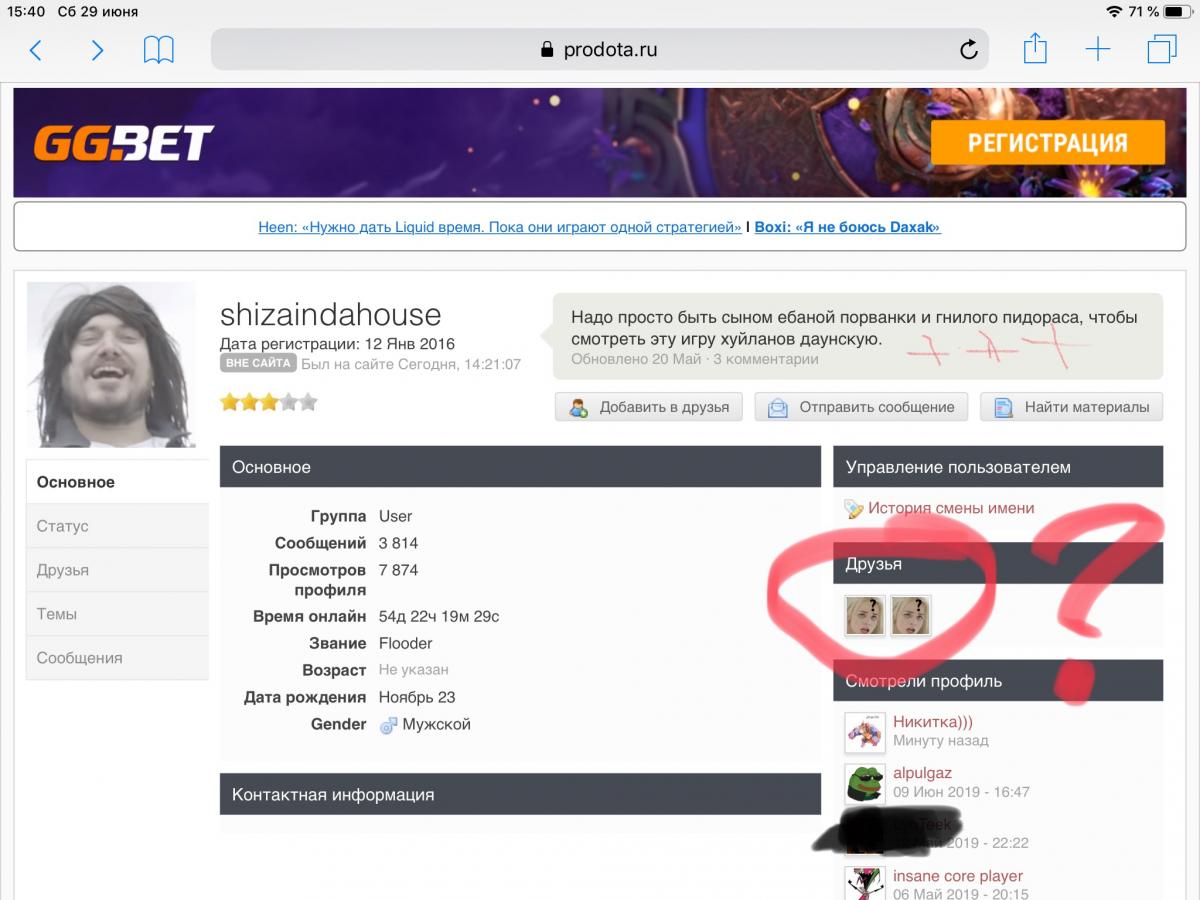Image resolution: width=1200 pixels, height=900 pixels.
Task: Open the Сообщения sidebar tab
Action: (x=117, y=658)
